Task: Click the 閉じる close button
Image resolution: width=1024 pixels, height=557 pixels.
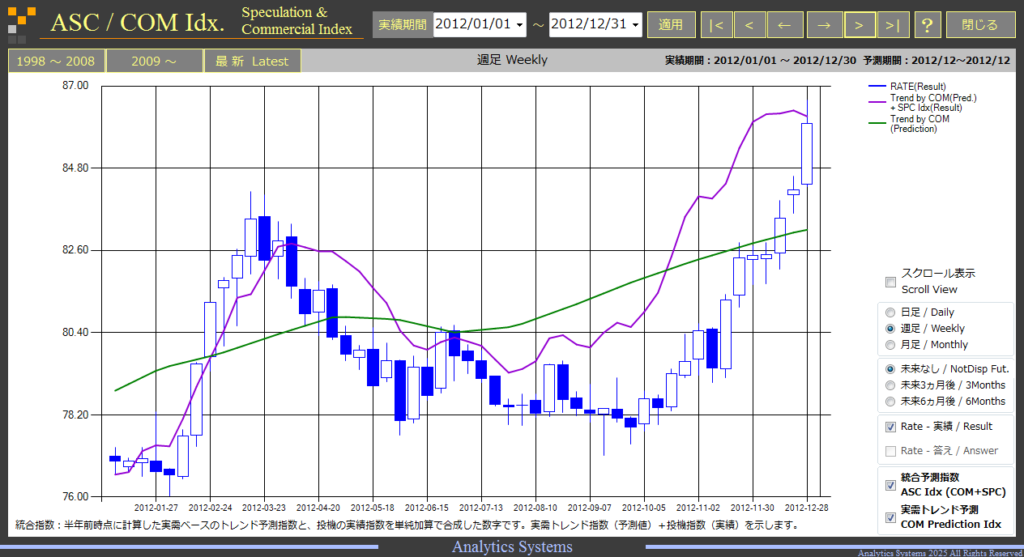Action: pos(980,25)
